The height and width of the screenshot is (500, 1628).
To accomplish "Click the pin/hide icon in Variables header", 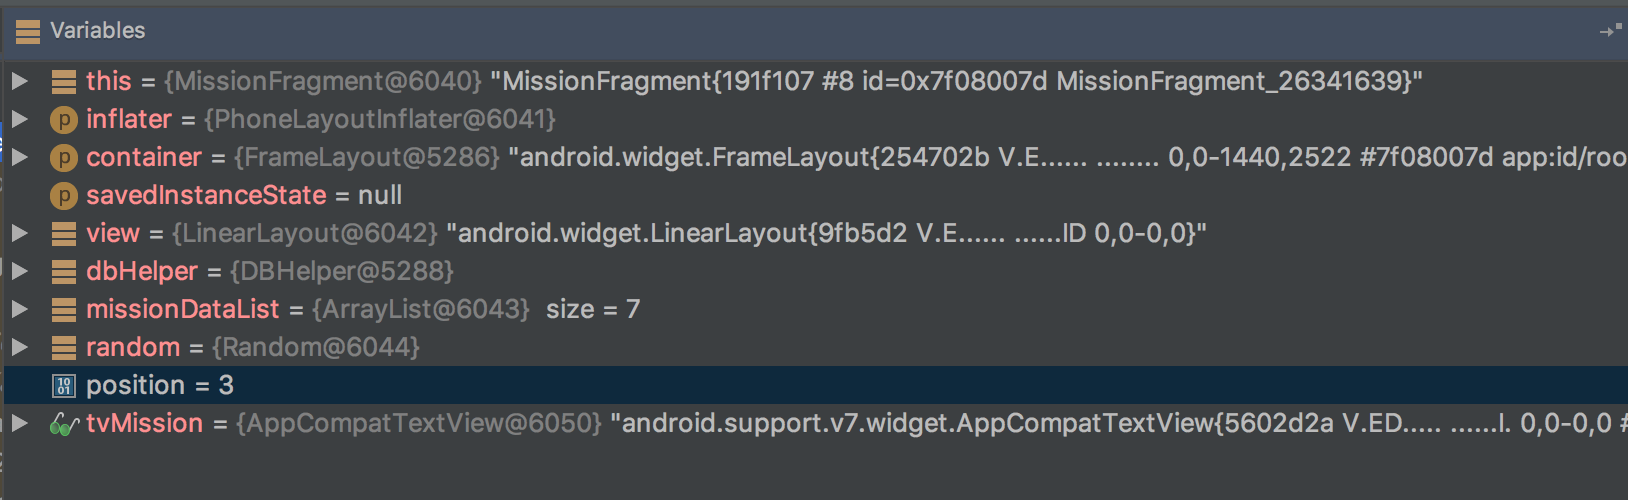I will [1610, 31].
